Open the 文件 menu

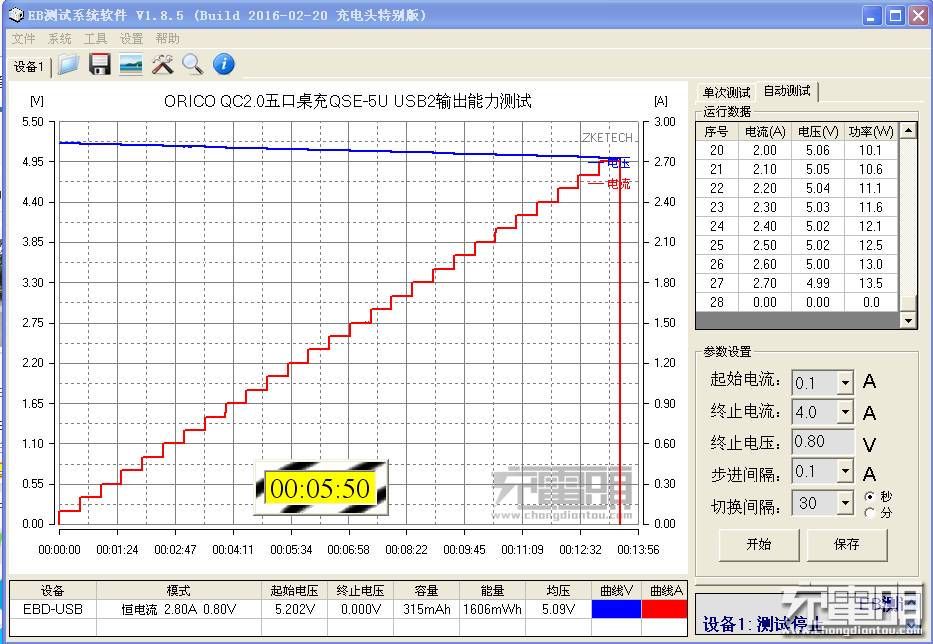click(23, 39)
